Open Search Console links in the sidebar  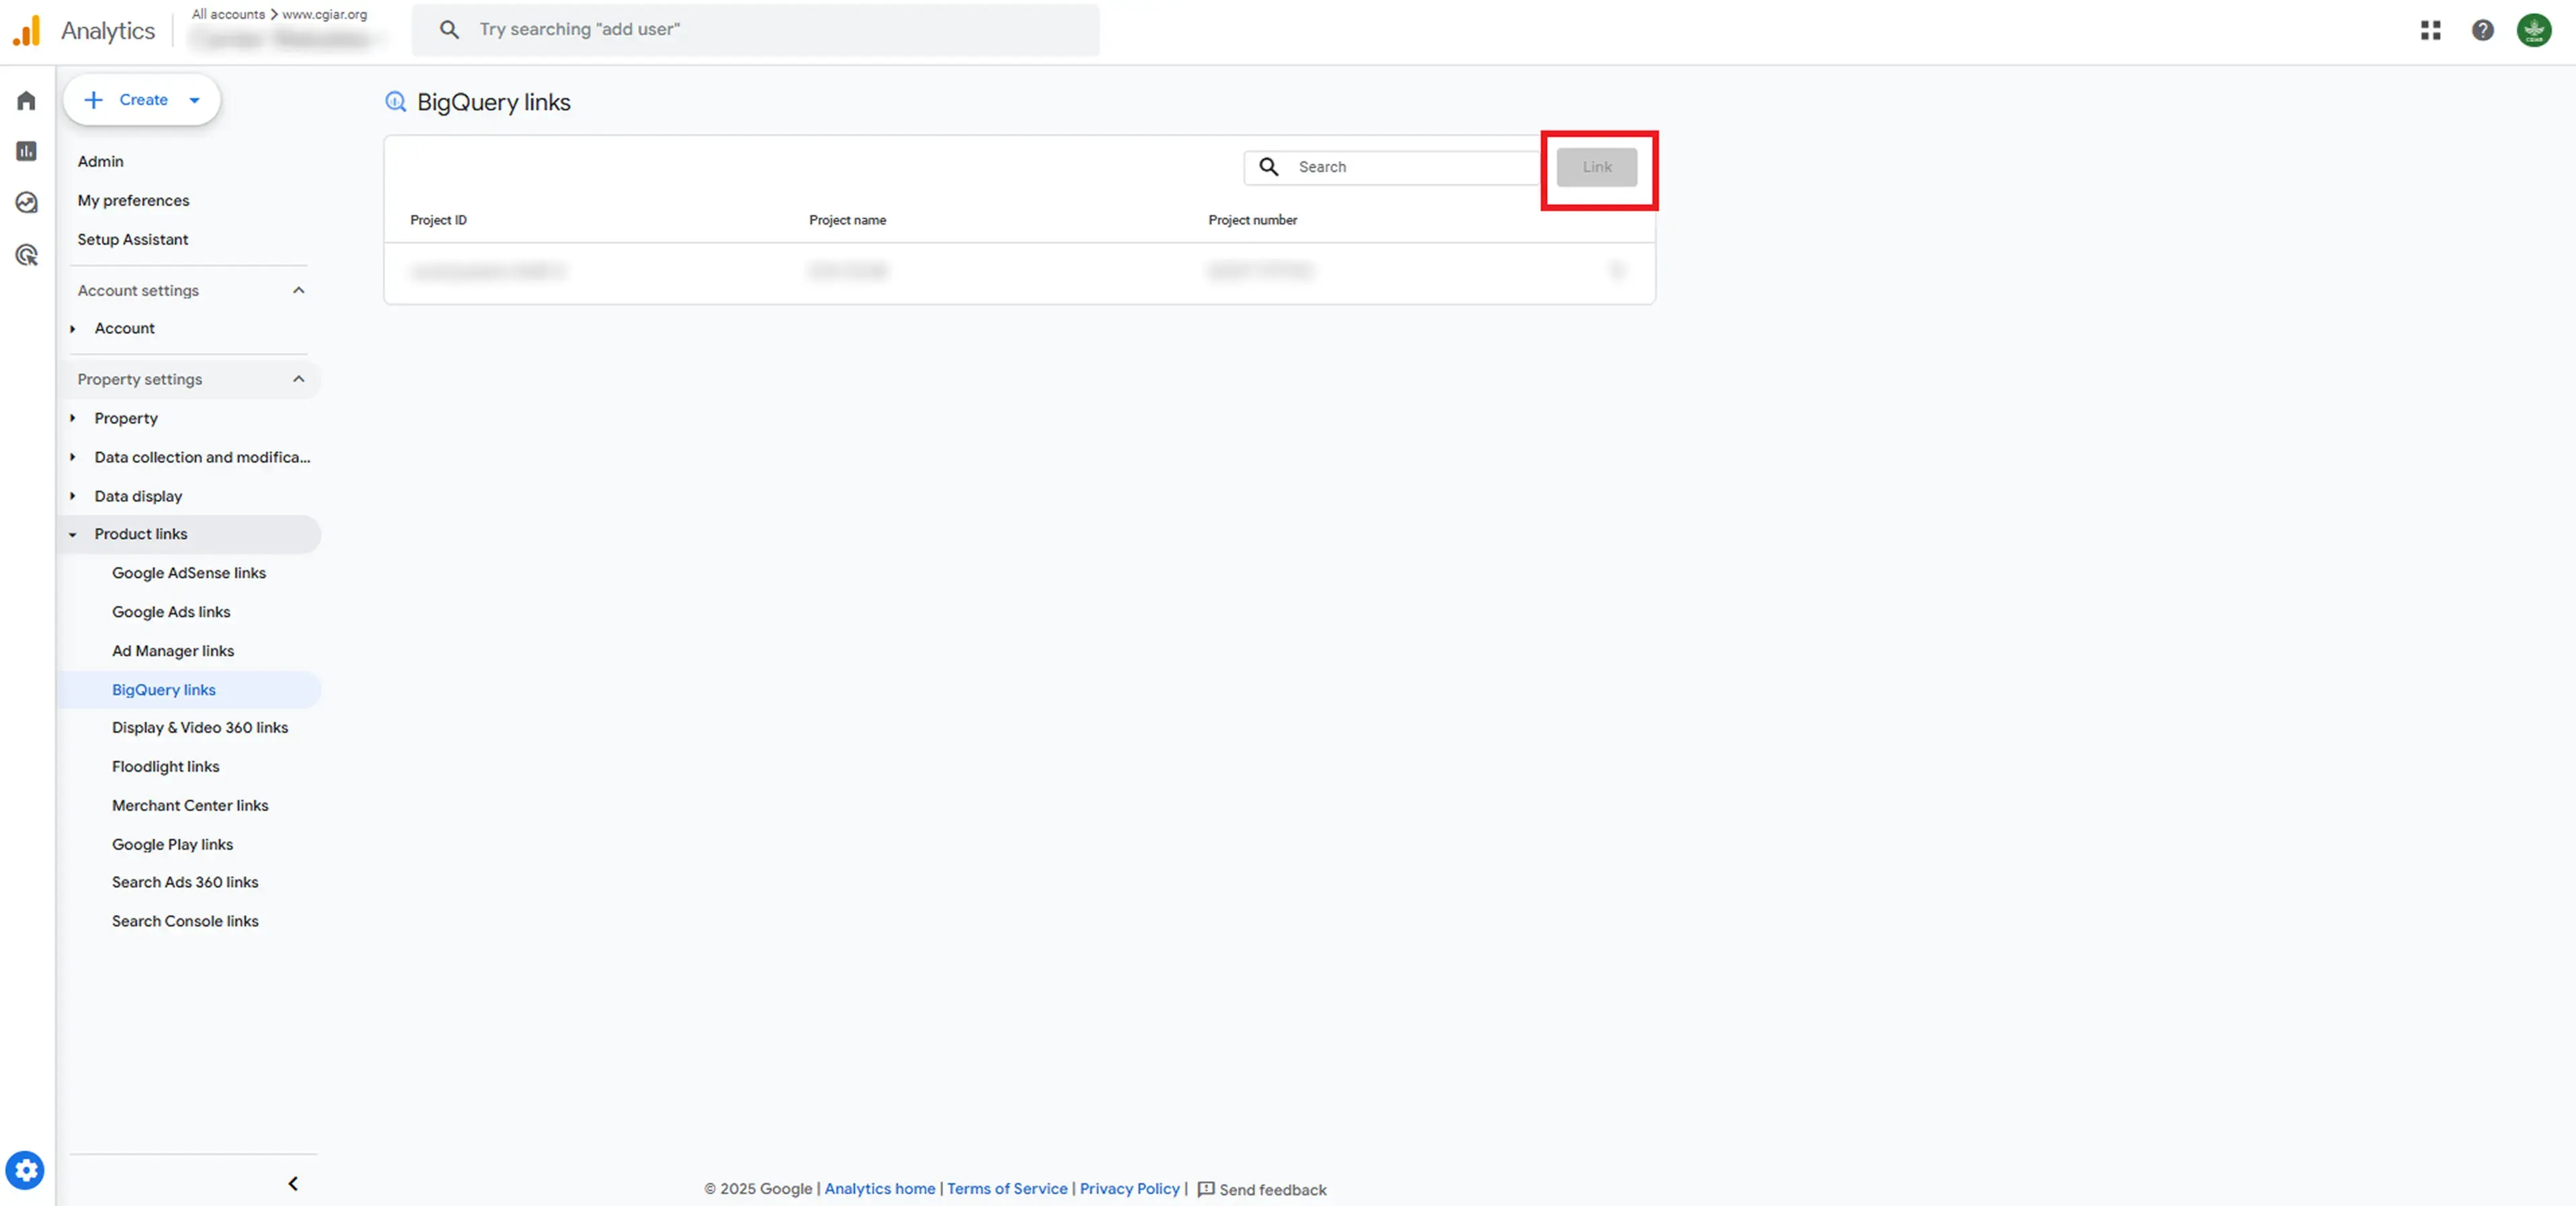pos(185,921)
